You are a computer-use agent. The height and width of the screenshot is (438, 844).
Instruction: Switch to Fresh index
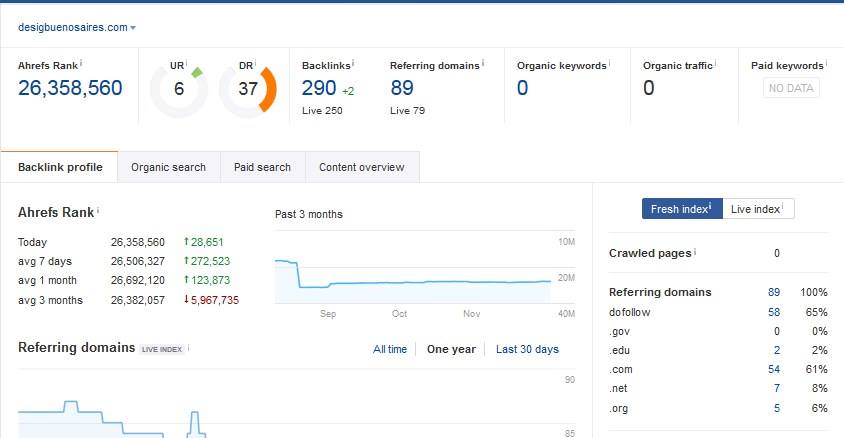[x=680, y=209]
